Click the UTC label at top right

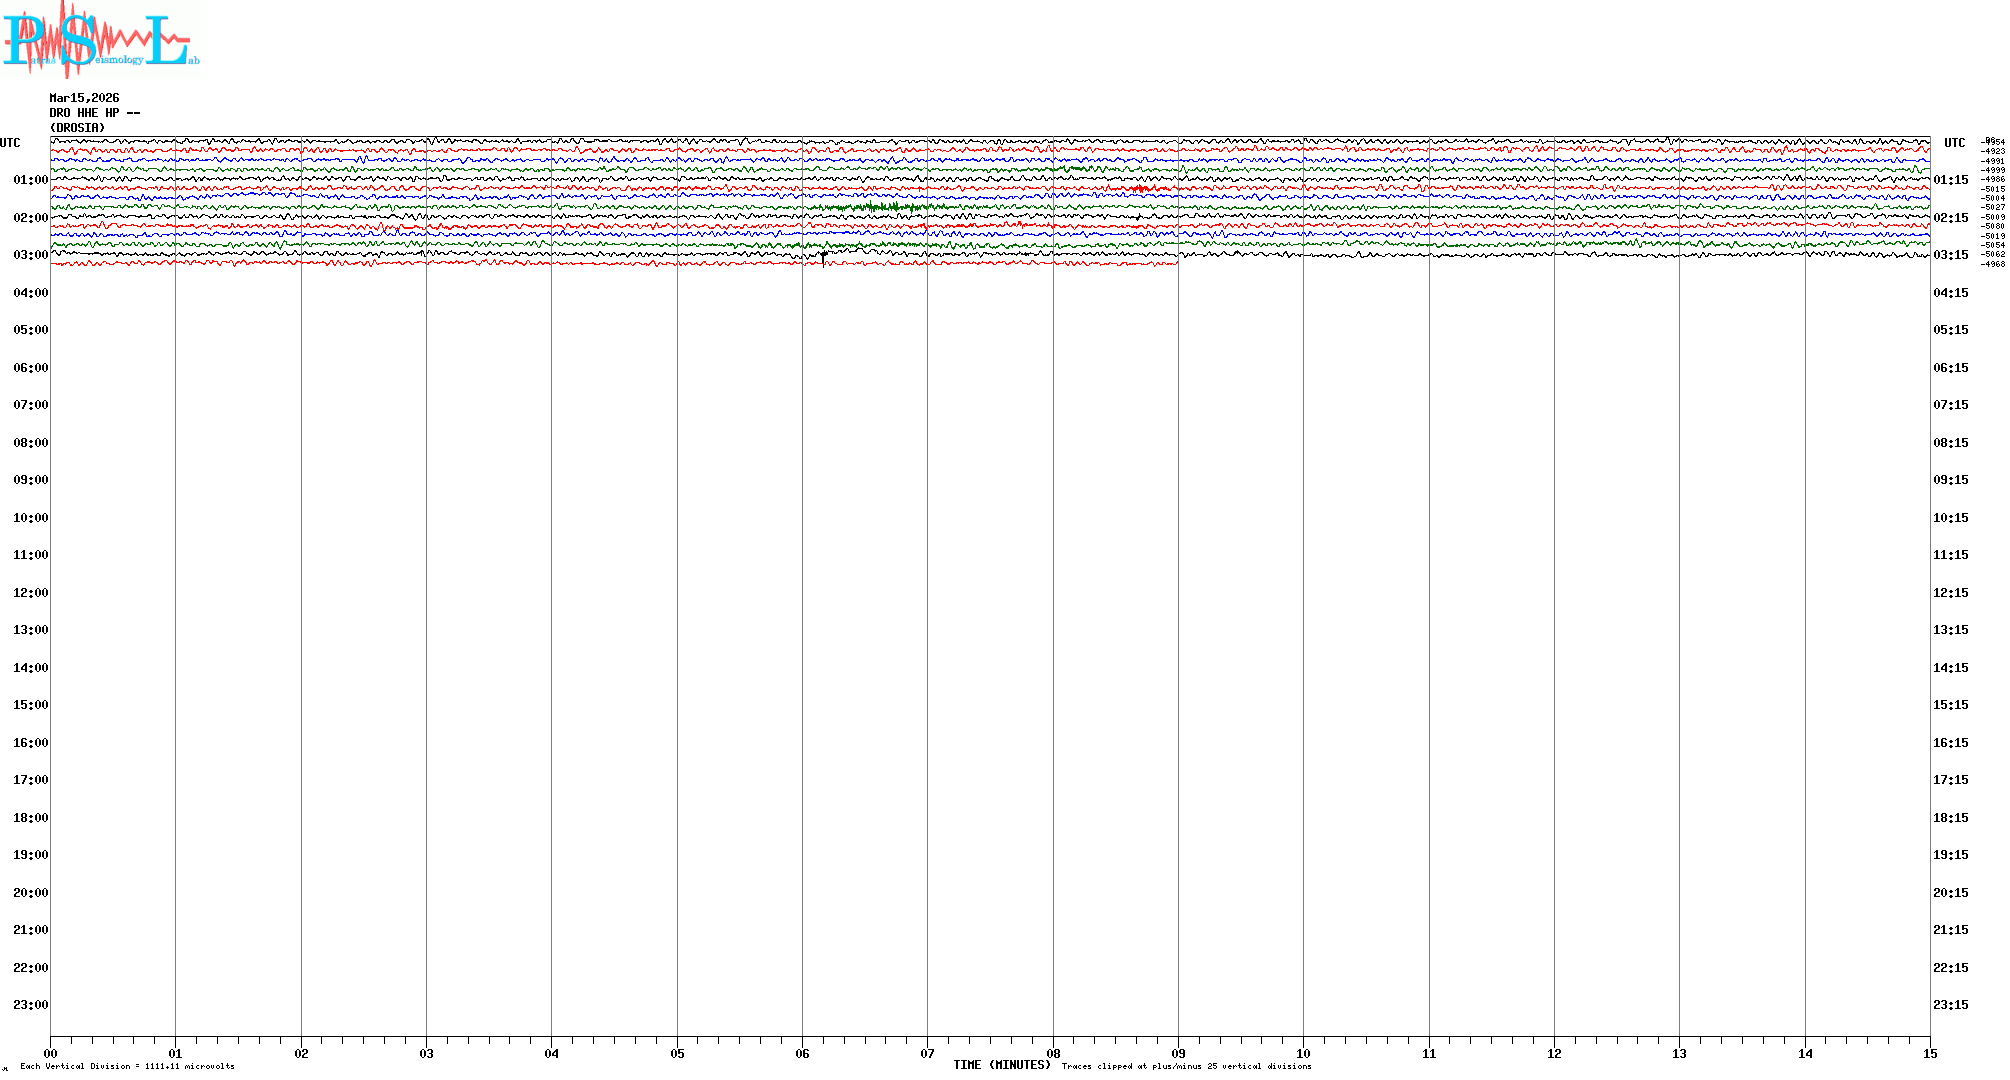(1954, 143)
